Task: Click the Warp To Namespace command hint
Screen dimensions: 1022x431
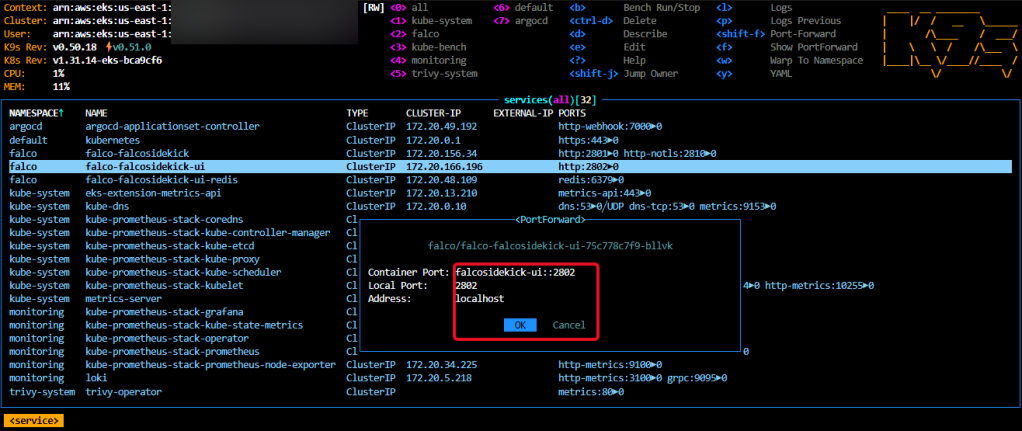Action: point(817,60)
